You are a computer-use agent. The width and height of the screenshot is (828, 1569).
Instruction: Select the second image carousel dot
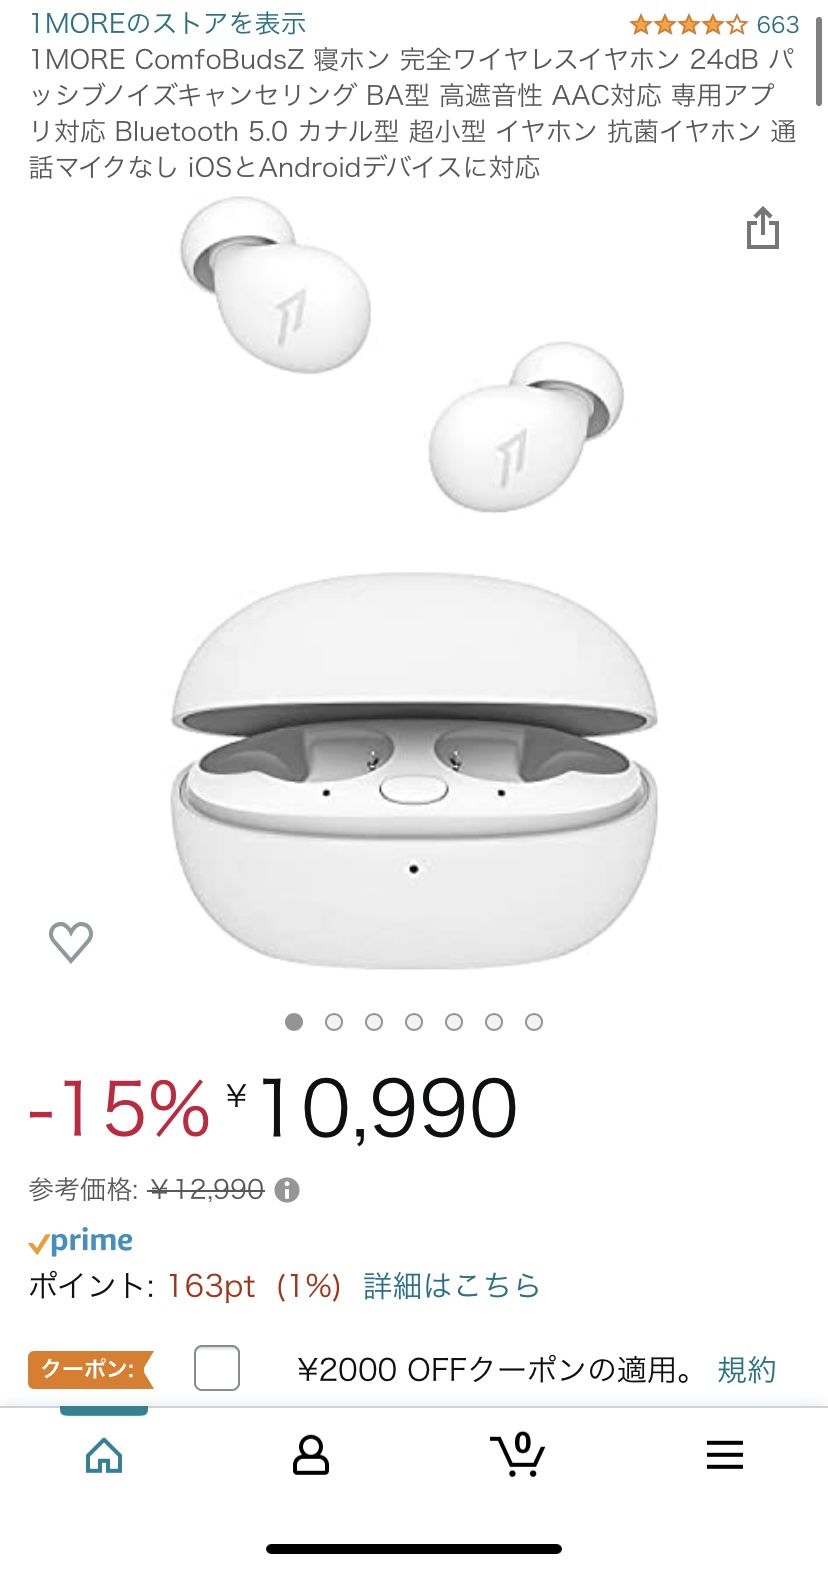coord(334,1022)
